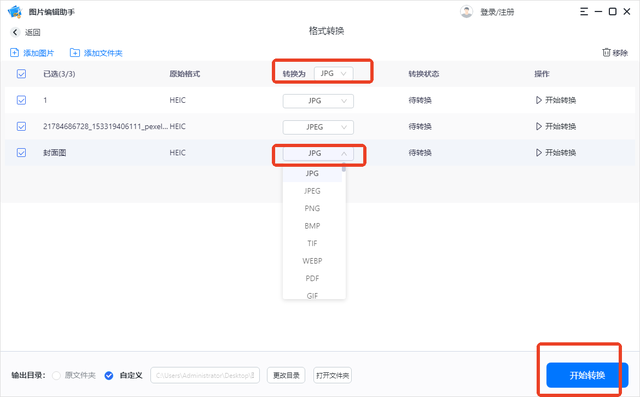
Task: Click the 原始格式 column header
Action: (184, 74)
